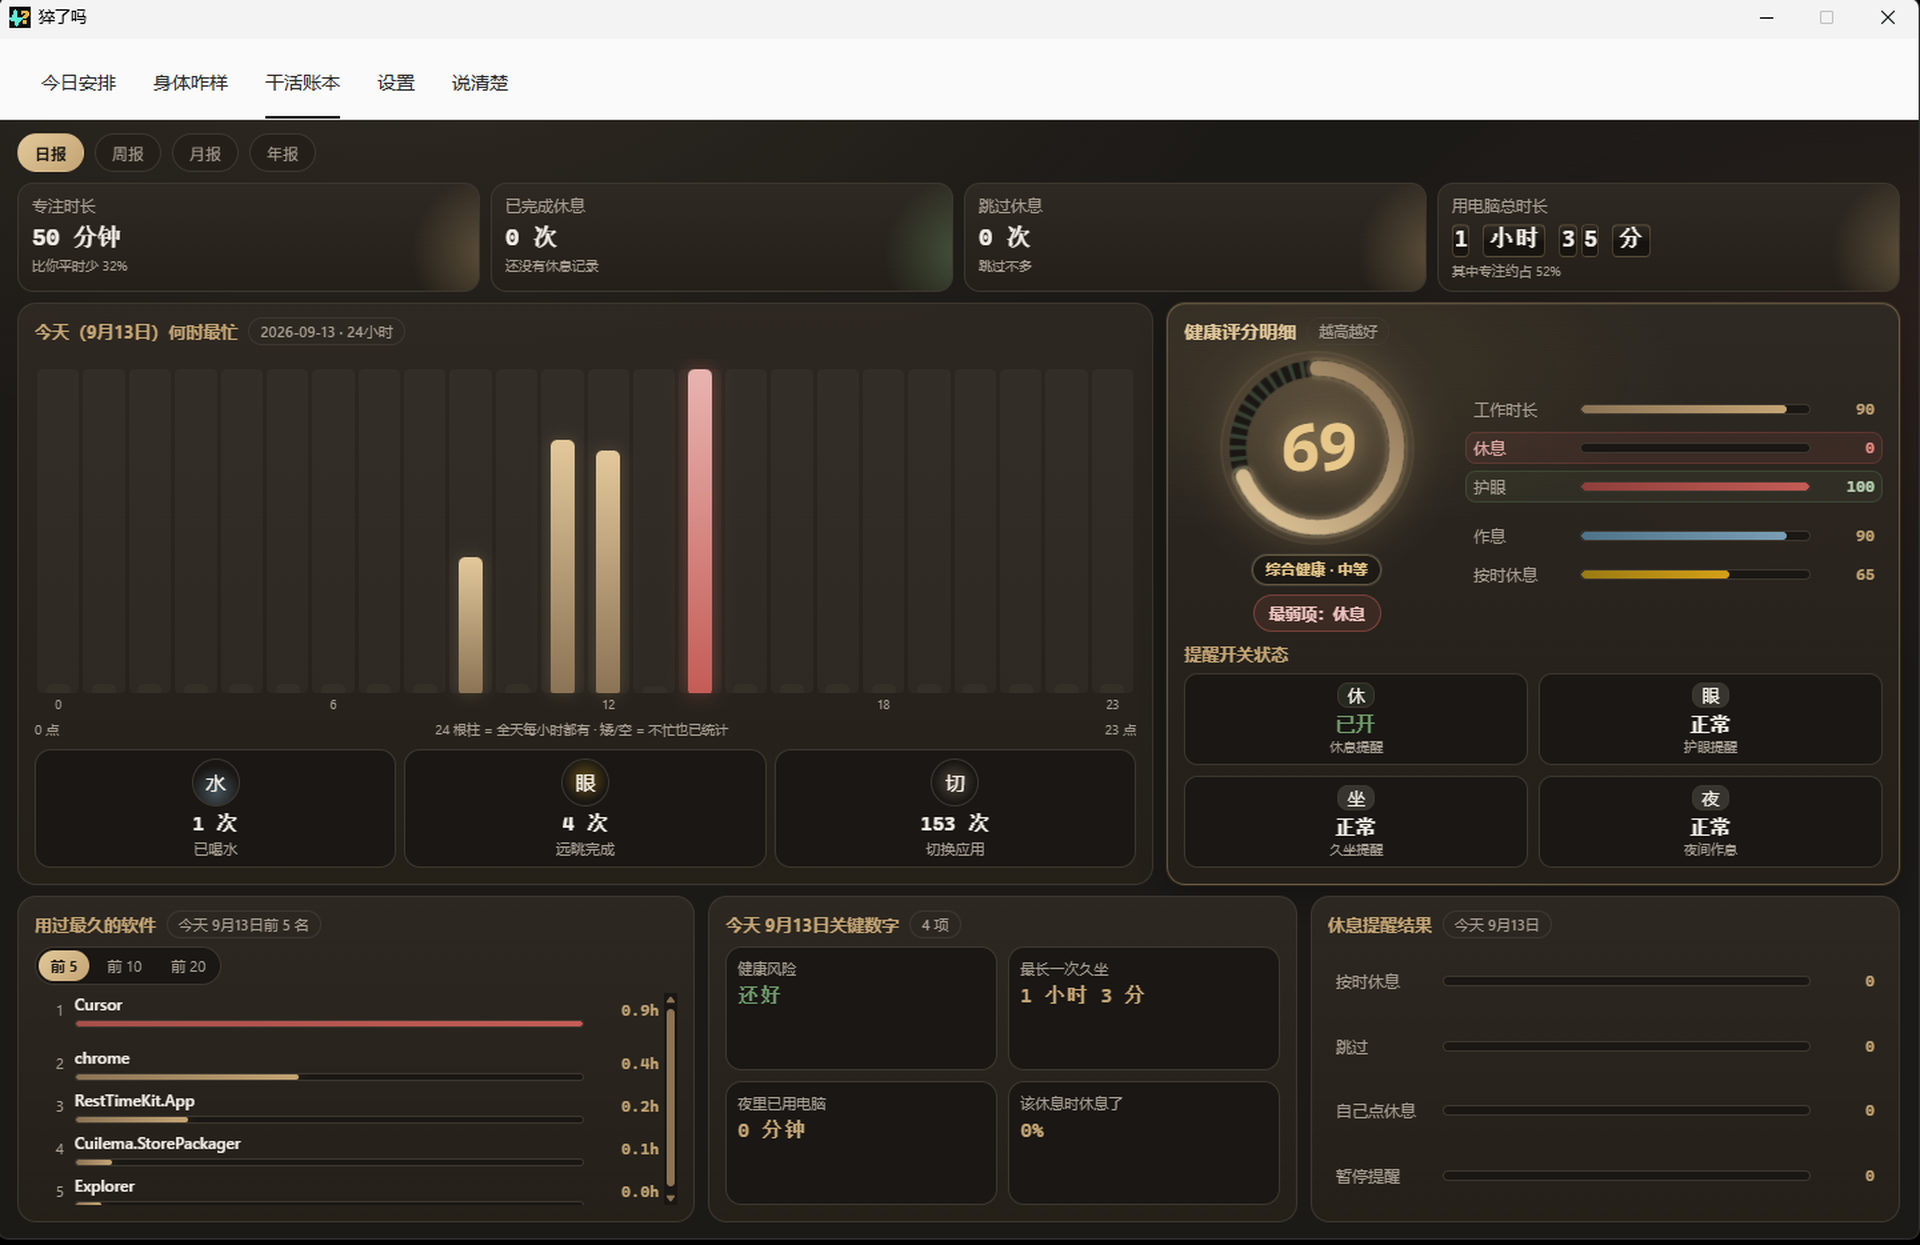This screenshot has width=1920, height=1245.
Task: Click the scroll-up arrow of app list
Action: 671,1000
